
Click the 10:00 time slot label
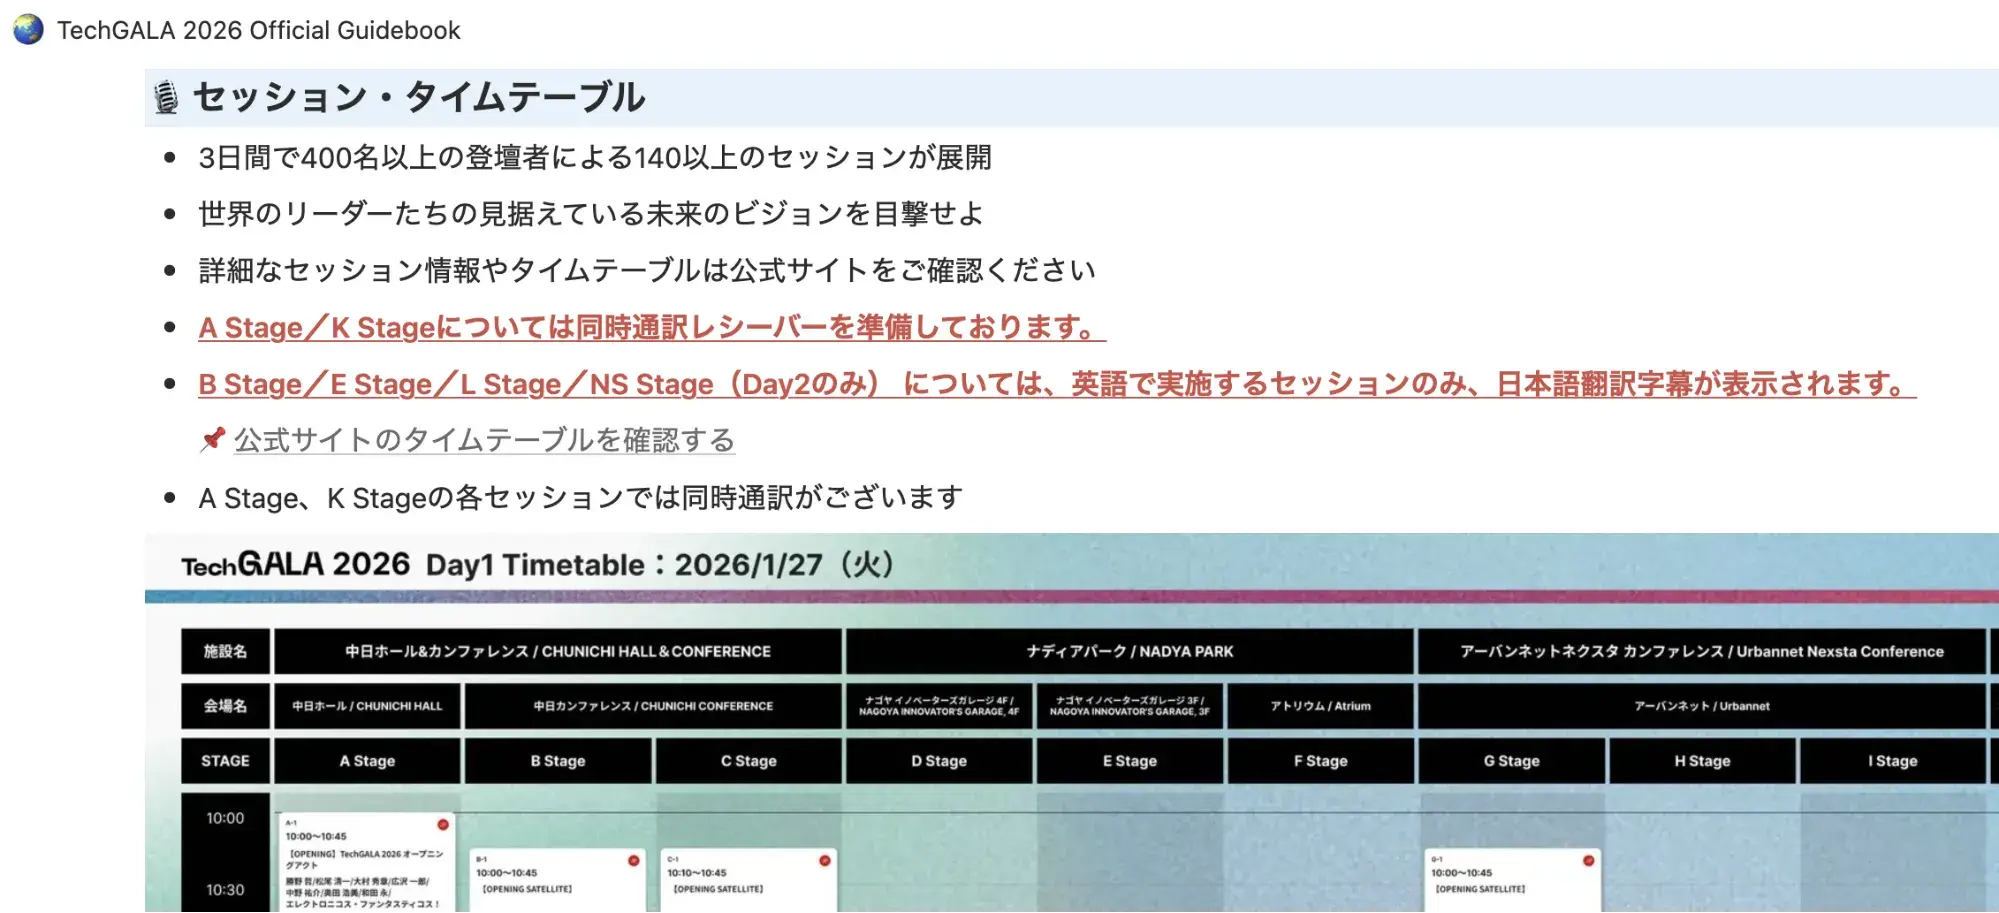(225, 818)
